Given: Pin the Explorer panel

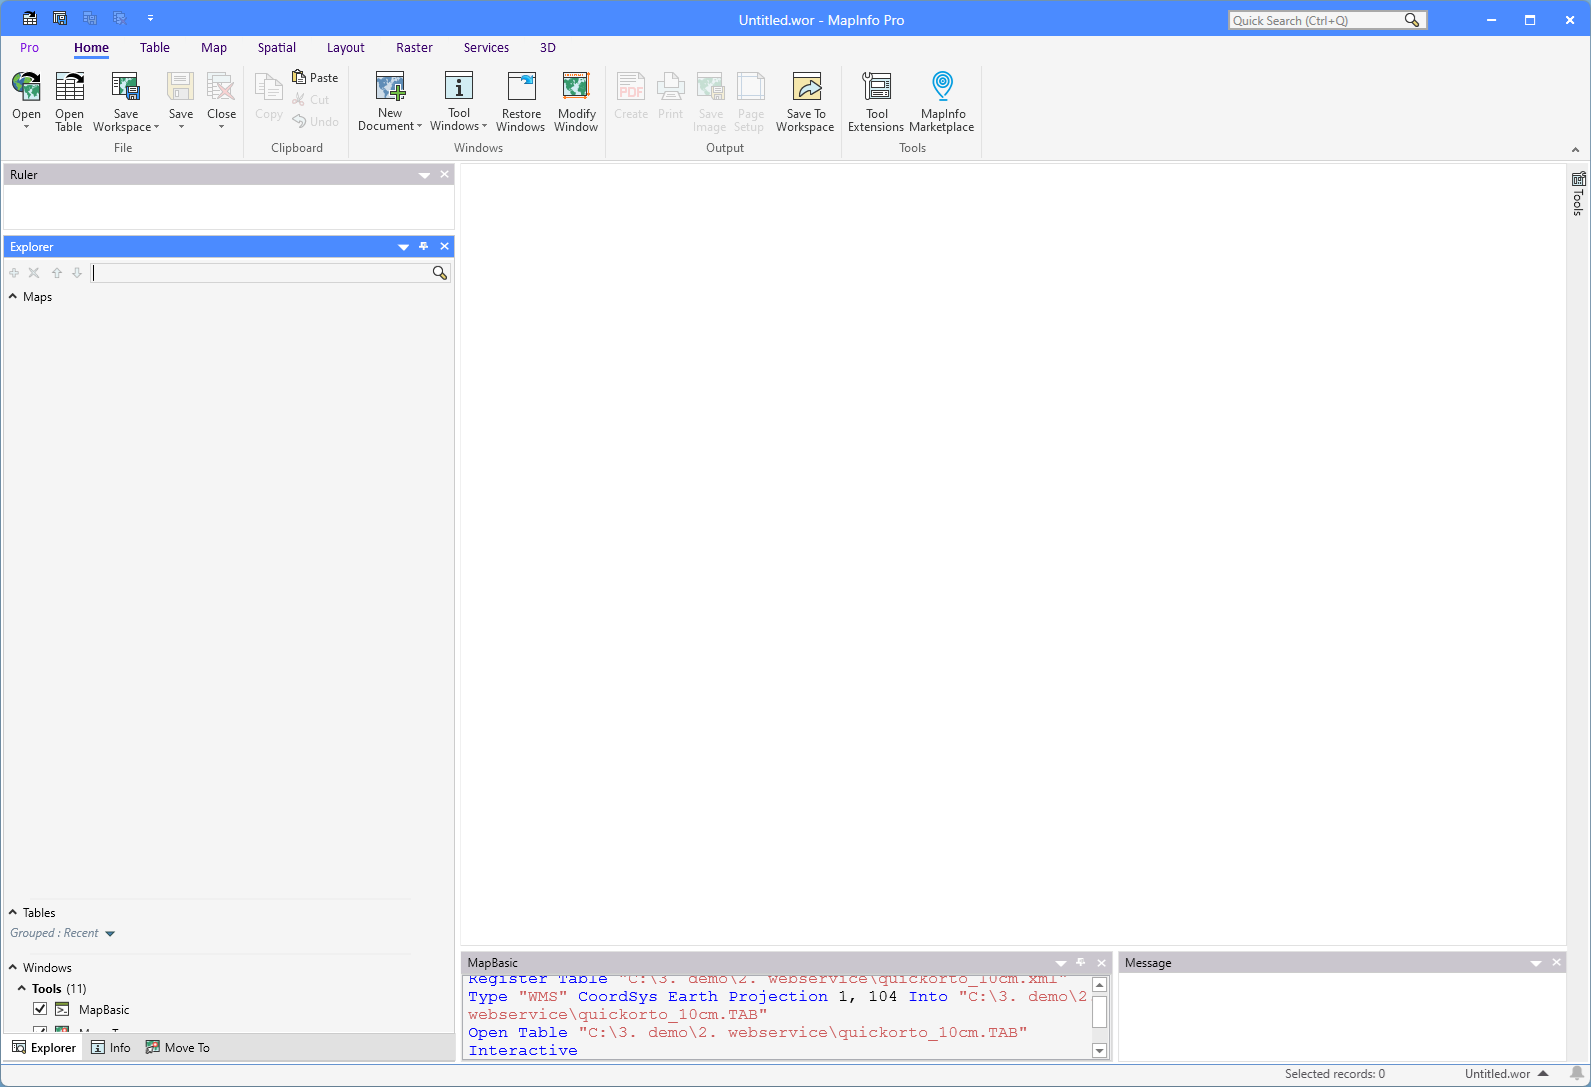Looking at the screenshot, I should click(x=424, y=246).
